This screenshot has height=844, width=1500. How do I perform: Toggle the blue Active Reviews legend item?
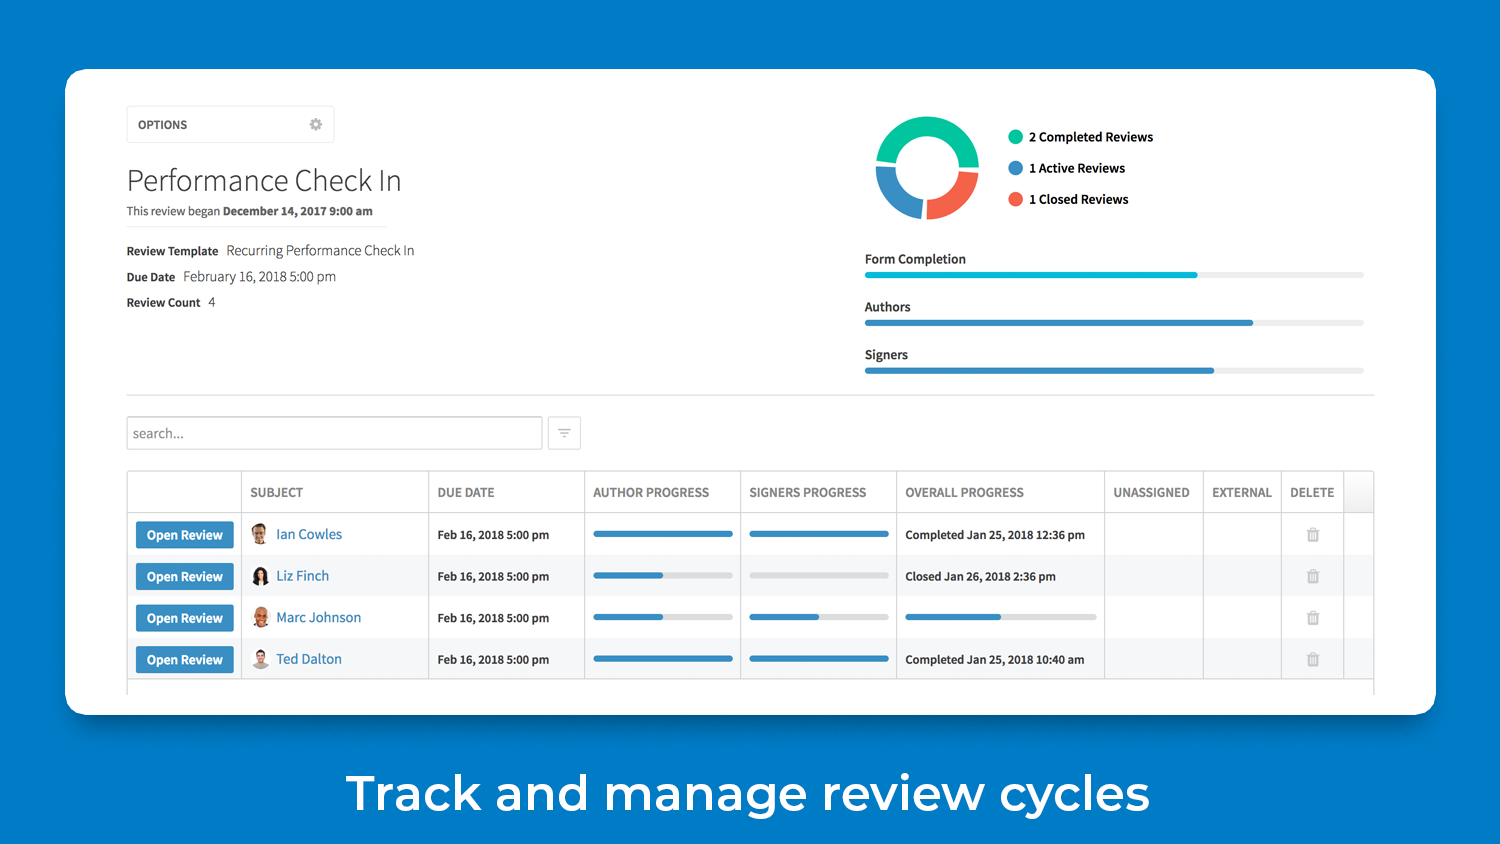click(1015, 168)
